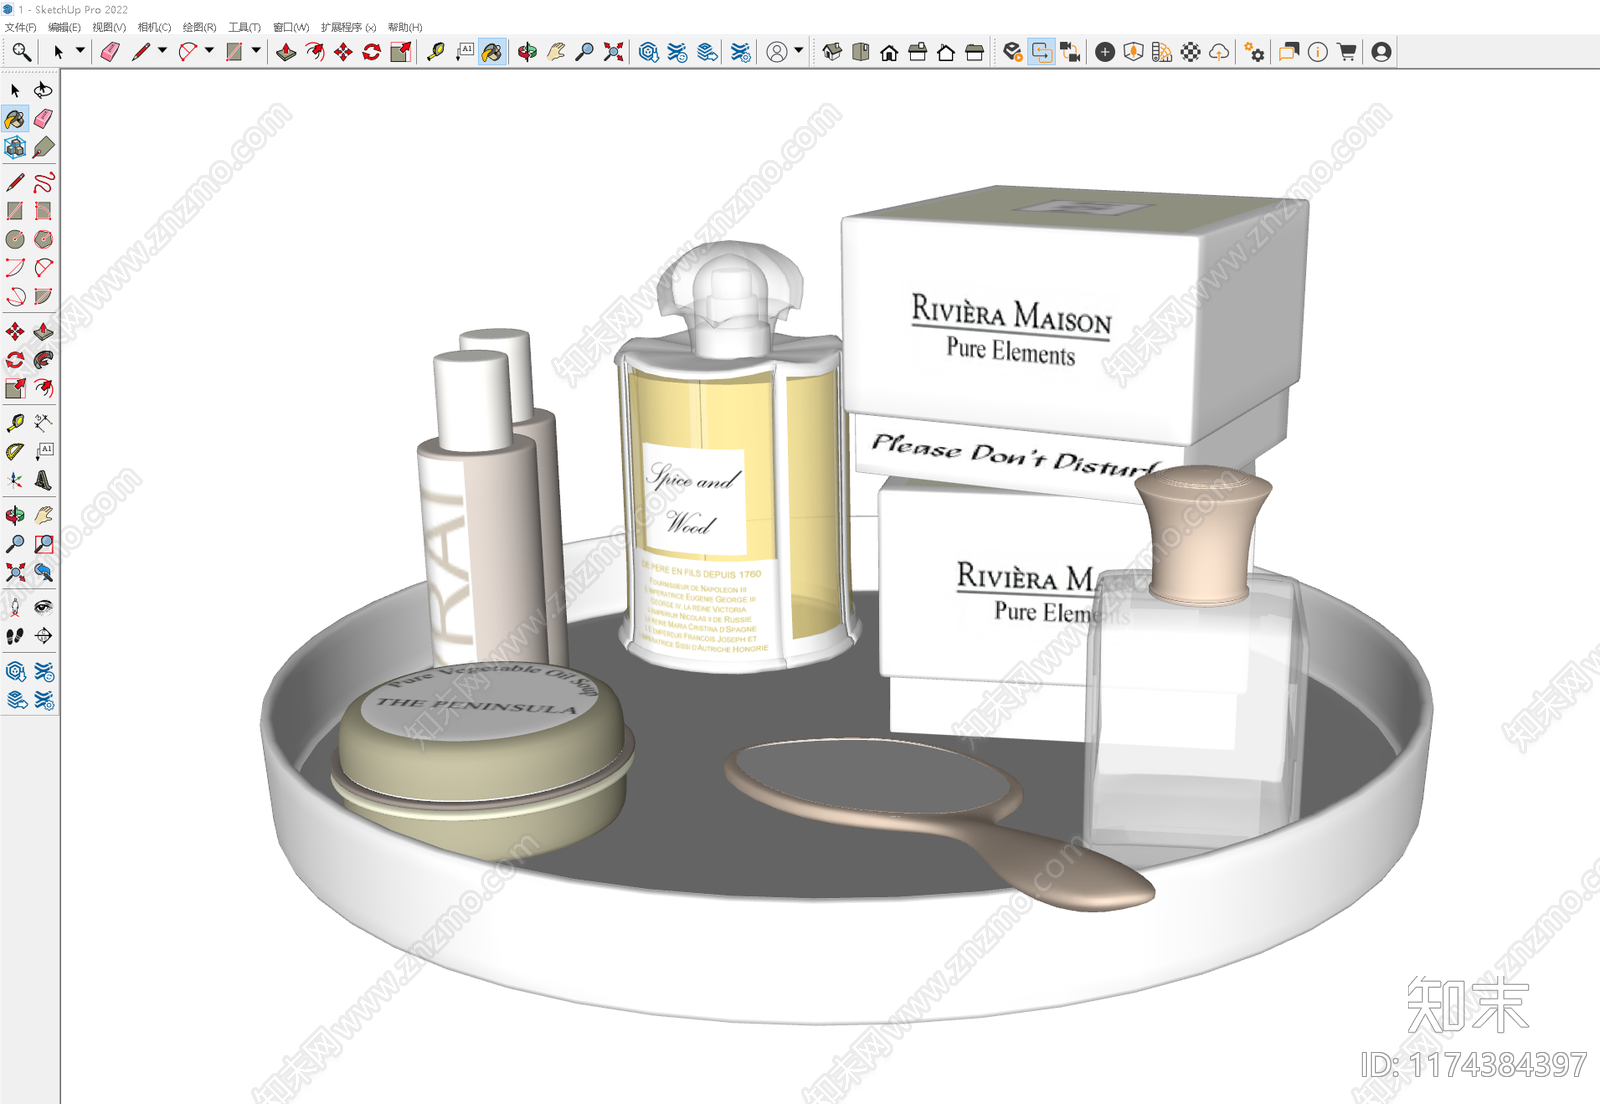Select the Offset tool in top toolbar
This screenshot has height=1104, width=1600.
point(315,52)
